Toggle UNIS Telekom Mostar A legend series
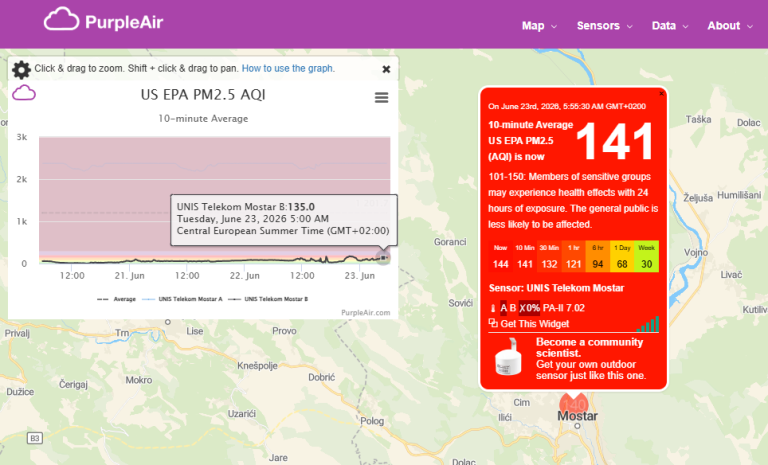This screenshot has width=768, height=465. point(182,299)
